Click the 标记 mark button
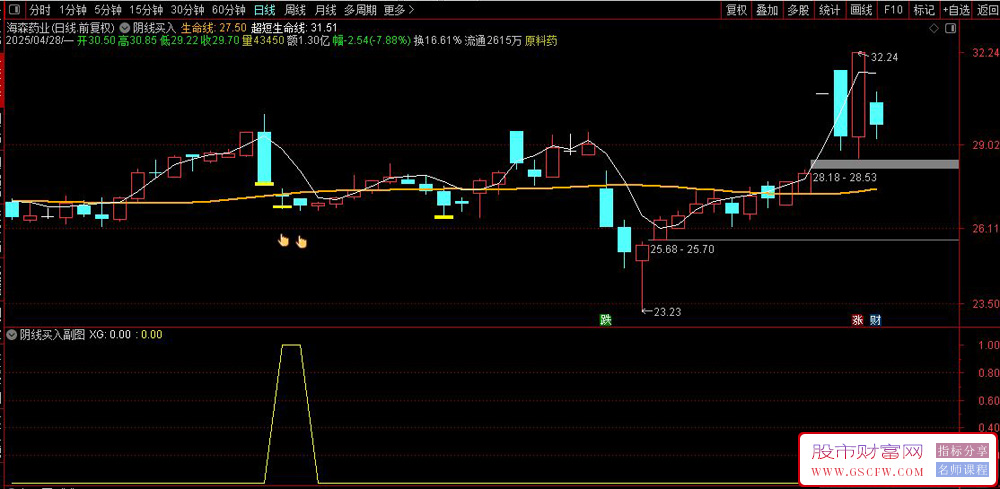The height and width of the screenshot is (489, 1000). click(923, 10)
